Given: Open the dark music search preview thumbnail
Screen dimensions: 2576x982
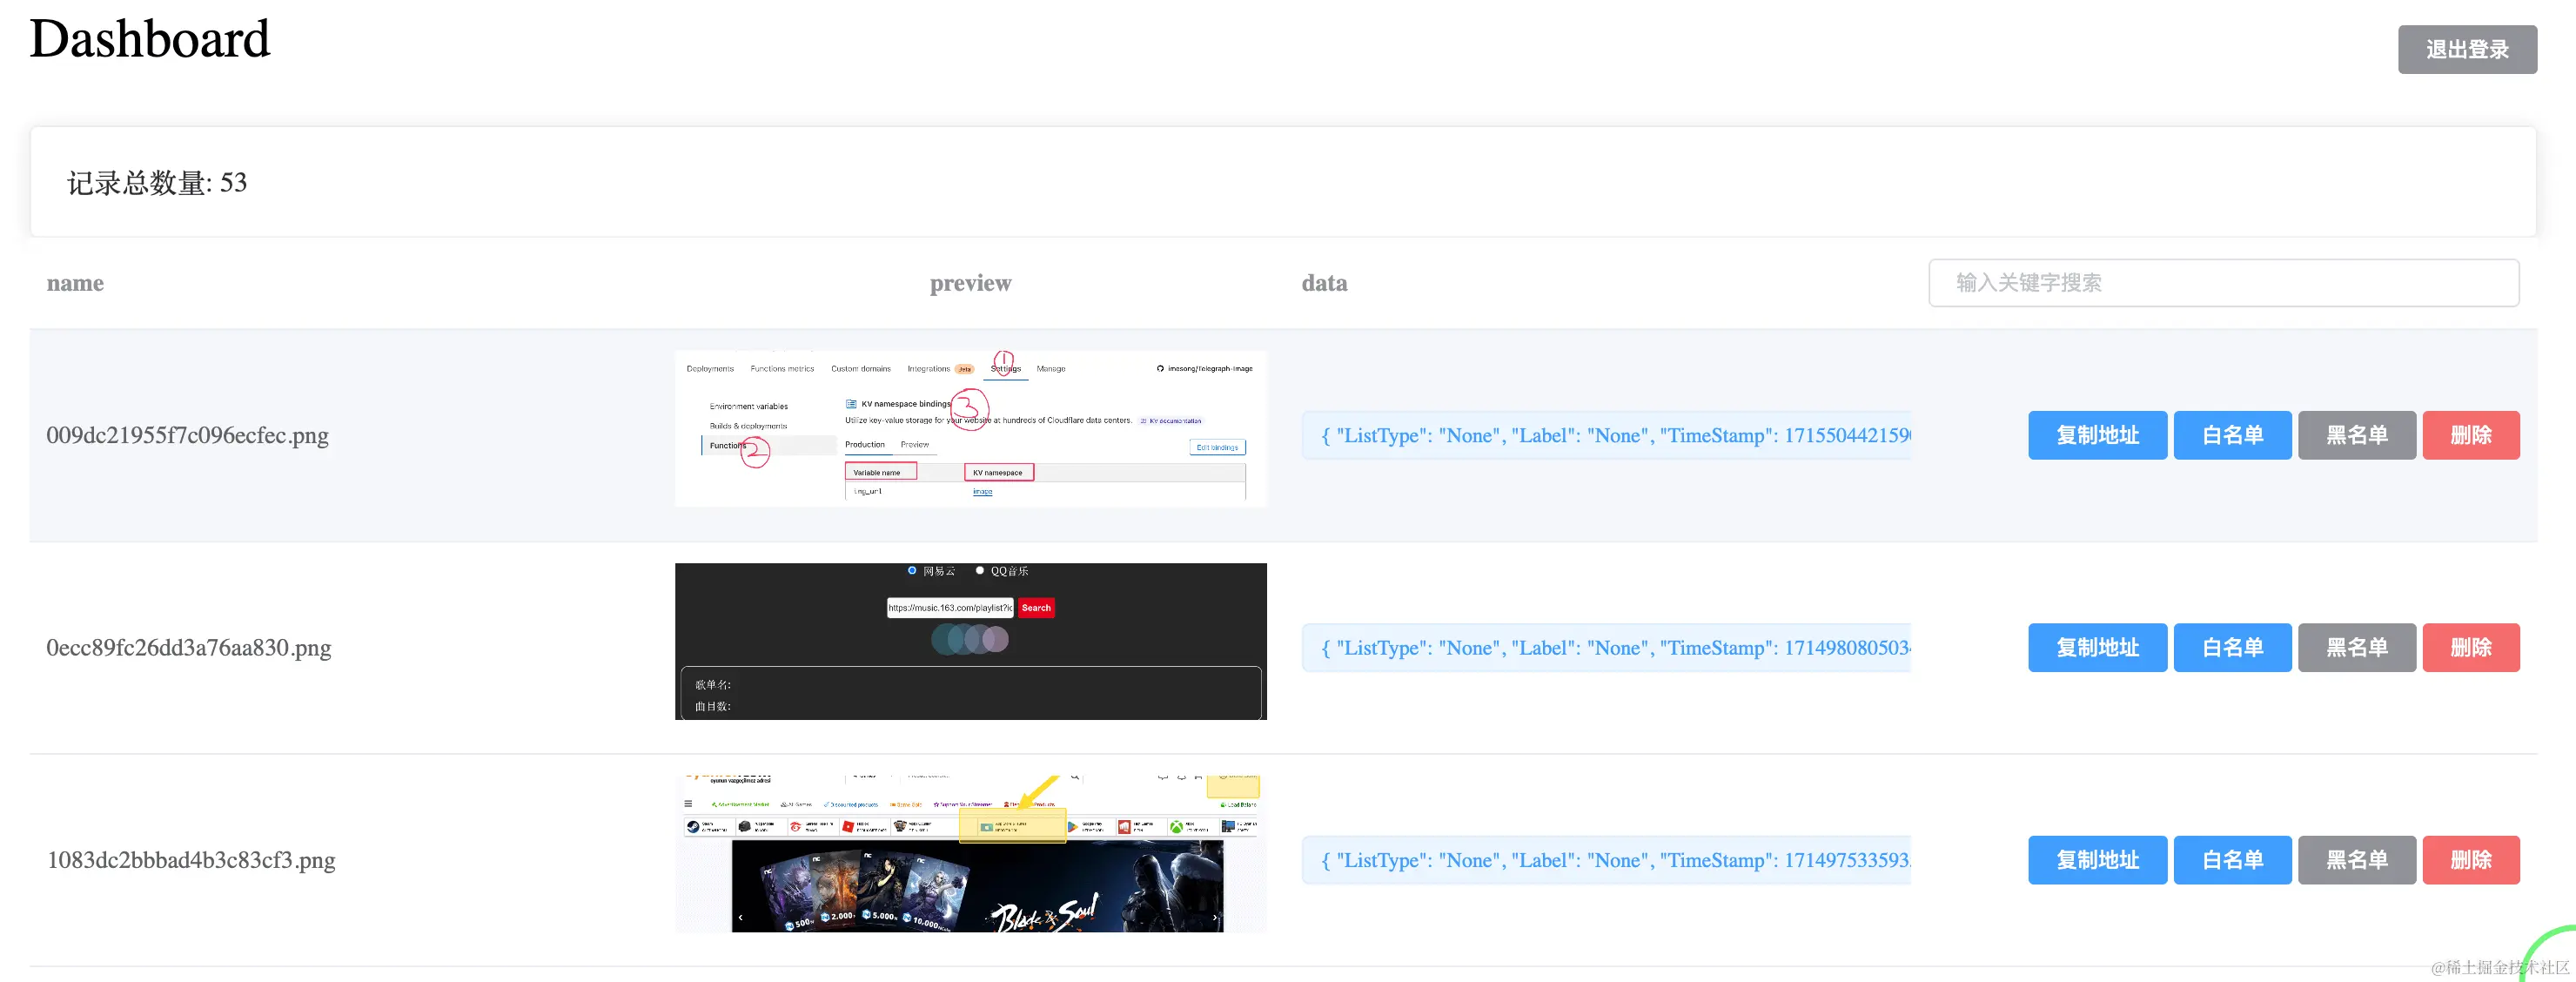Looking at the screenshot, I should (970, 642).
